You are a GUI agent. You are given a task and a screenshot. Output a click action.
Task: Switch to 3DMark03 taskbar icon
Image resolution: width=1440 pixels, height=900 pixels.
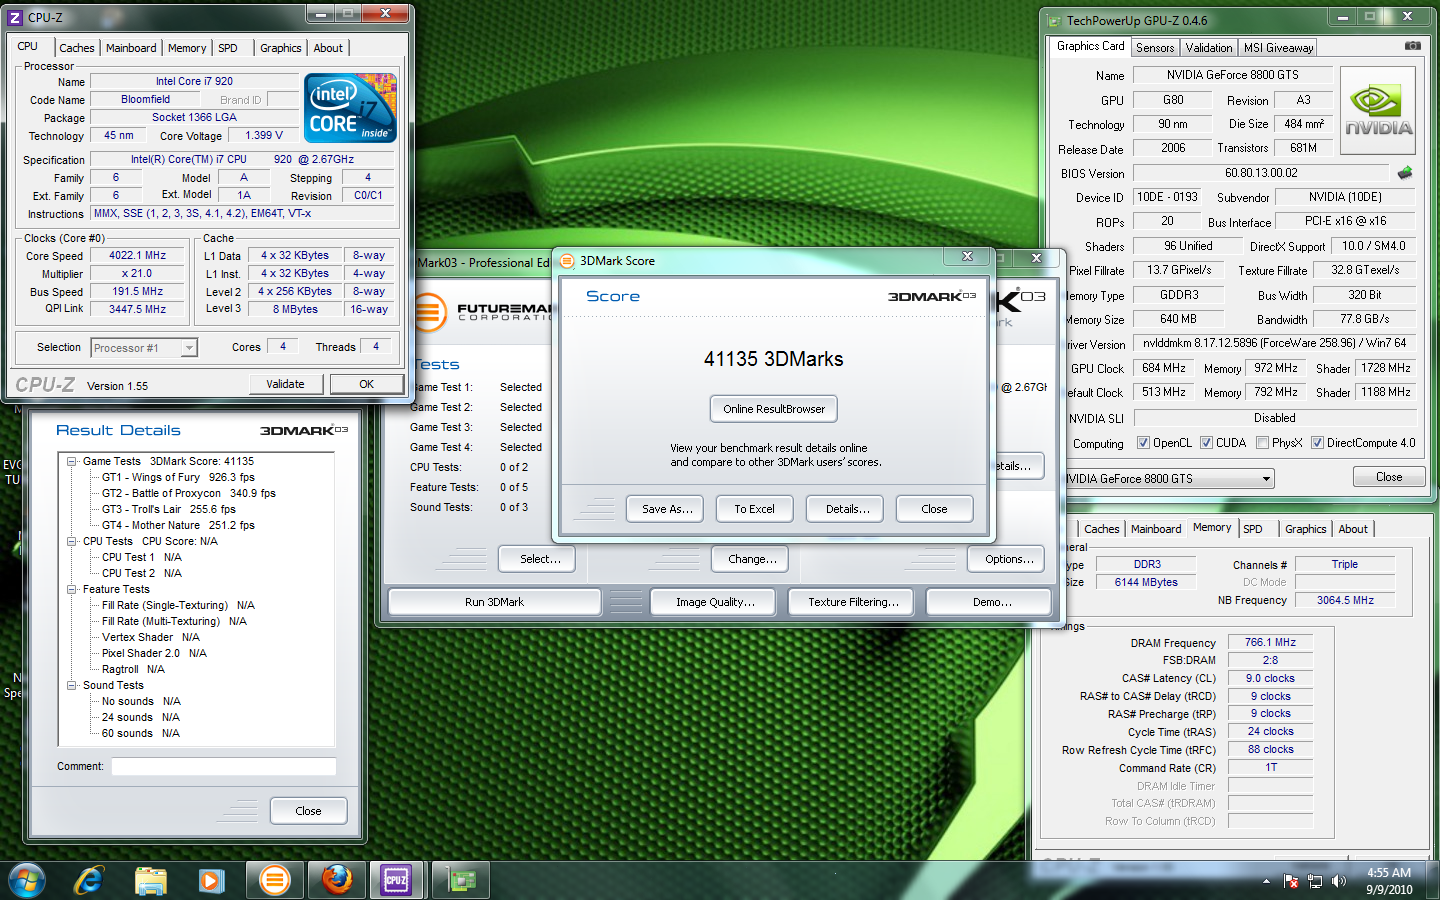pyautogui.click(x=274, y=880)
